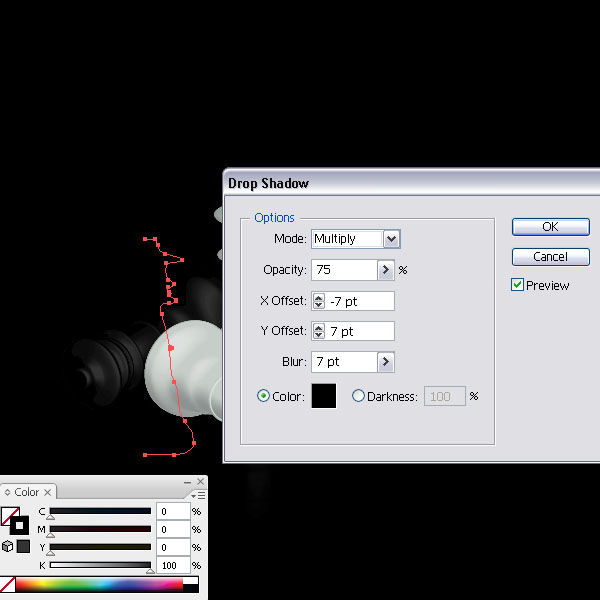Toggle the Color panel collapse arrows icon
This screenshot has width=600, height=600.
click(x=7, y=492)
